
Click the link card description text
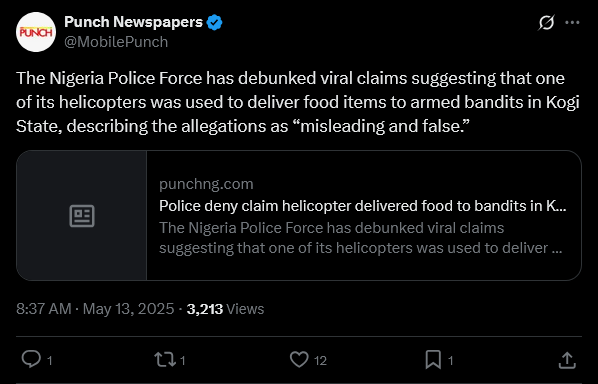[360, 238]
